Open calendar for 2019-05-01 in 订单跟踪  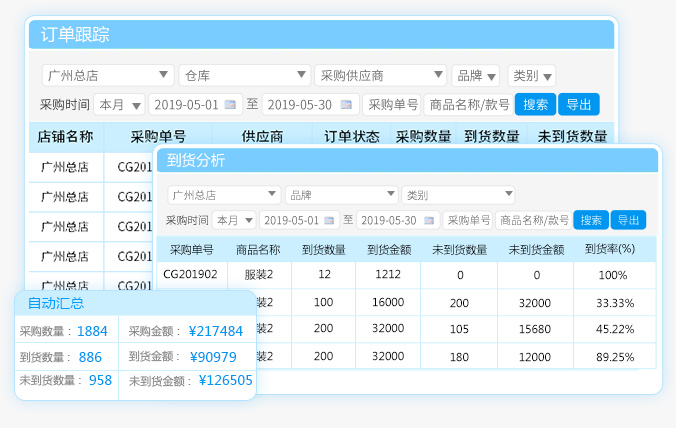[x=231, y=104]
